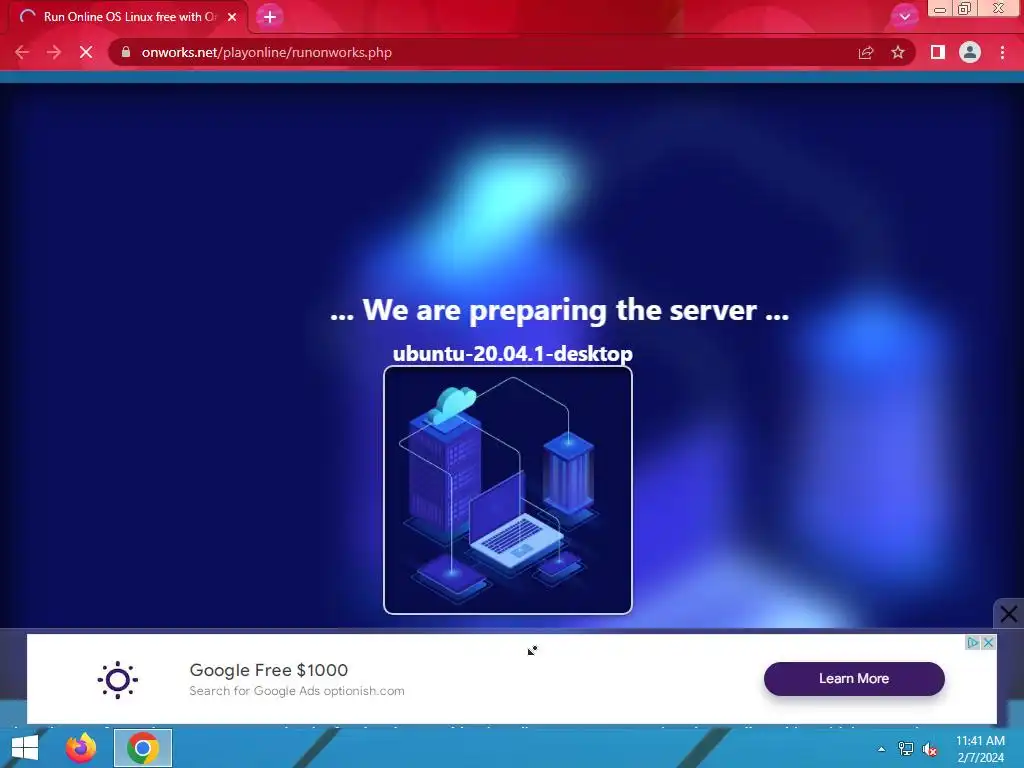Viewport: 1024px width, 768px height.
Task: Open the Chrome profile avatar menu
Action: point(970,52)
